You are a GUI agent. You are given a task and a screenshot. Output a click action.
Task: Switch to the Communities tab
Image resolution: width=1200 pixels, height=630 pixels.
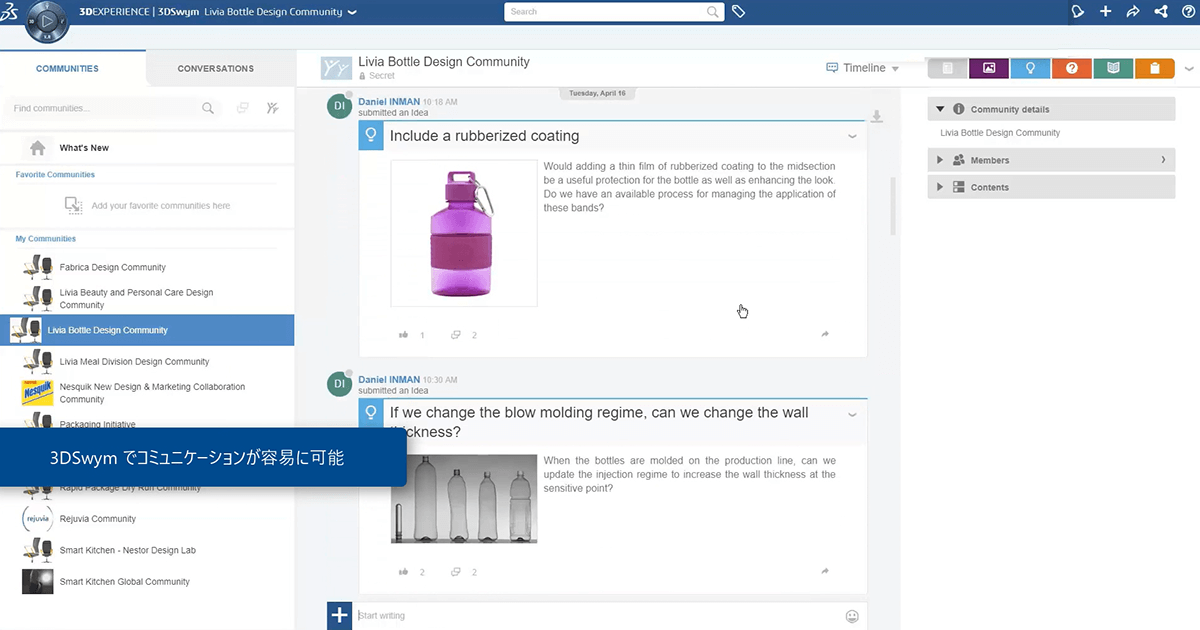click(67, 69)
